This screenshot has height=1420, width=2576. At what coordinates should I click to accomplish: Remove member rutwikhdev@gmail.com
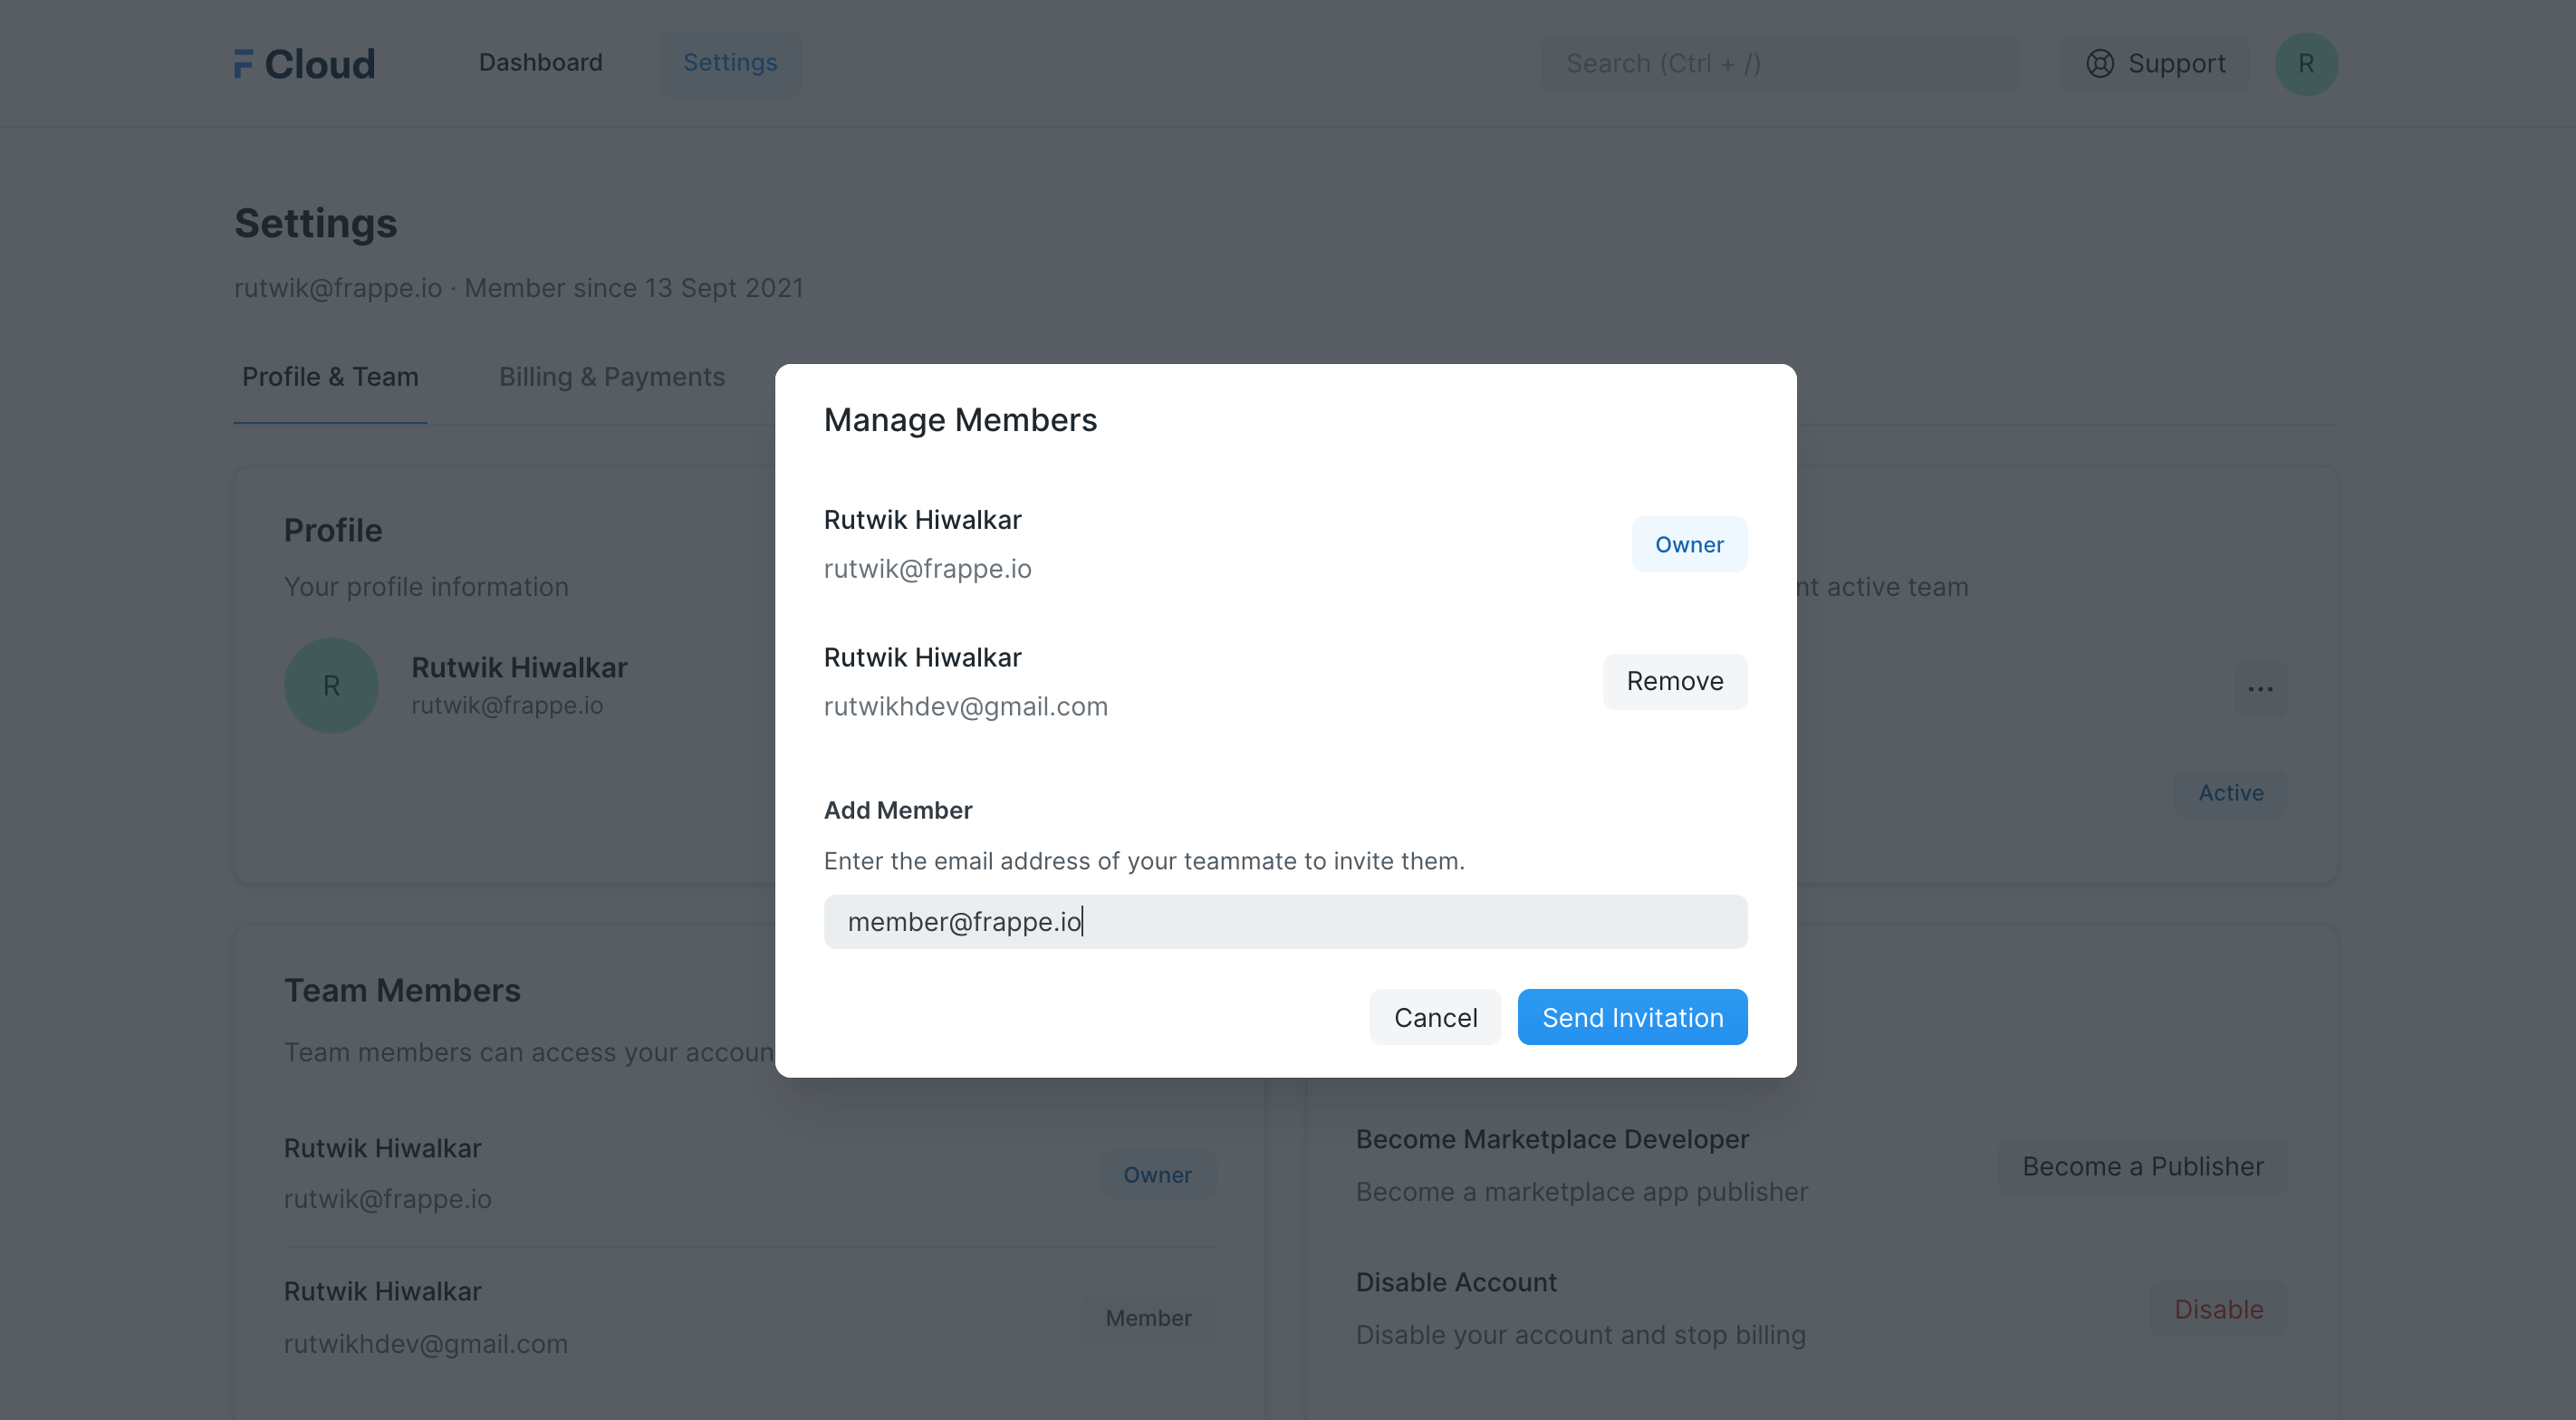[x=1674, y=681]
